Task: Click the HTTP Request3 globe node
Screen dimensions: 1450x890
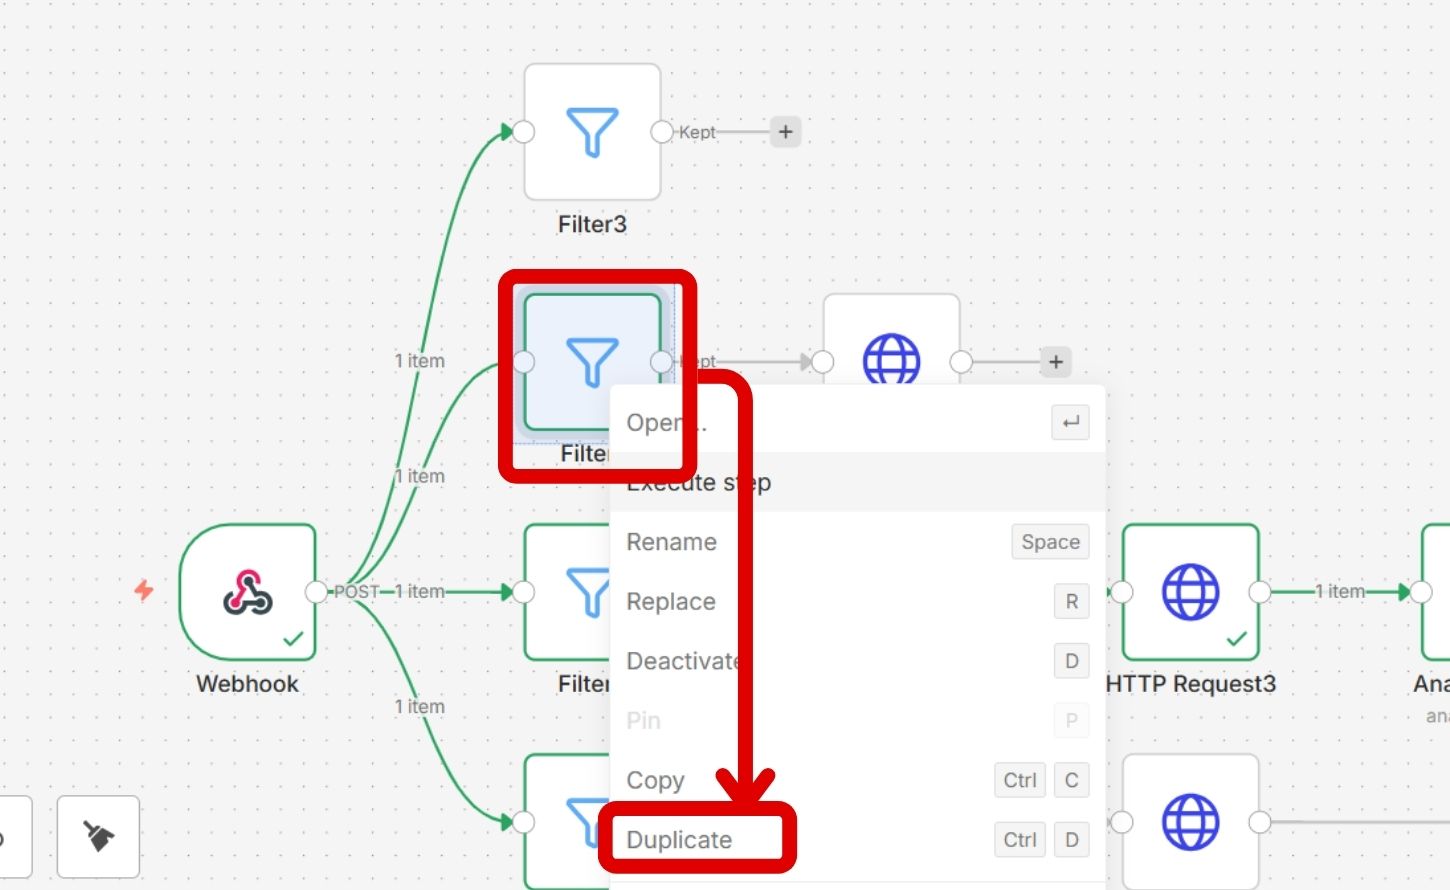Action: (x=1190, y=592)
